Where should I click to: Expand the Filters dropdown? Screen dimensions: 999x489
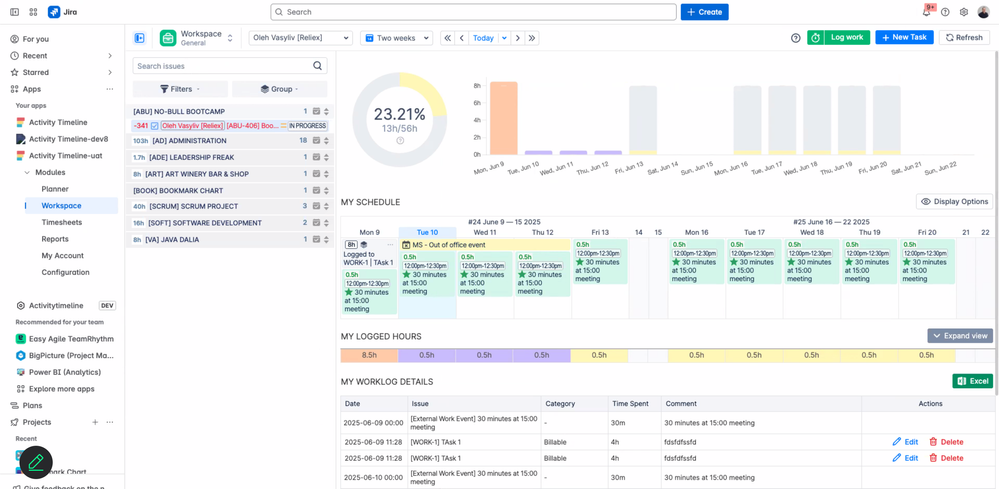pos(180,89)
